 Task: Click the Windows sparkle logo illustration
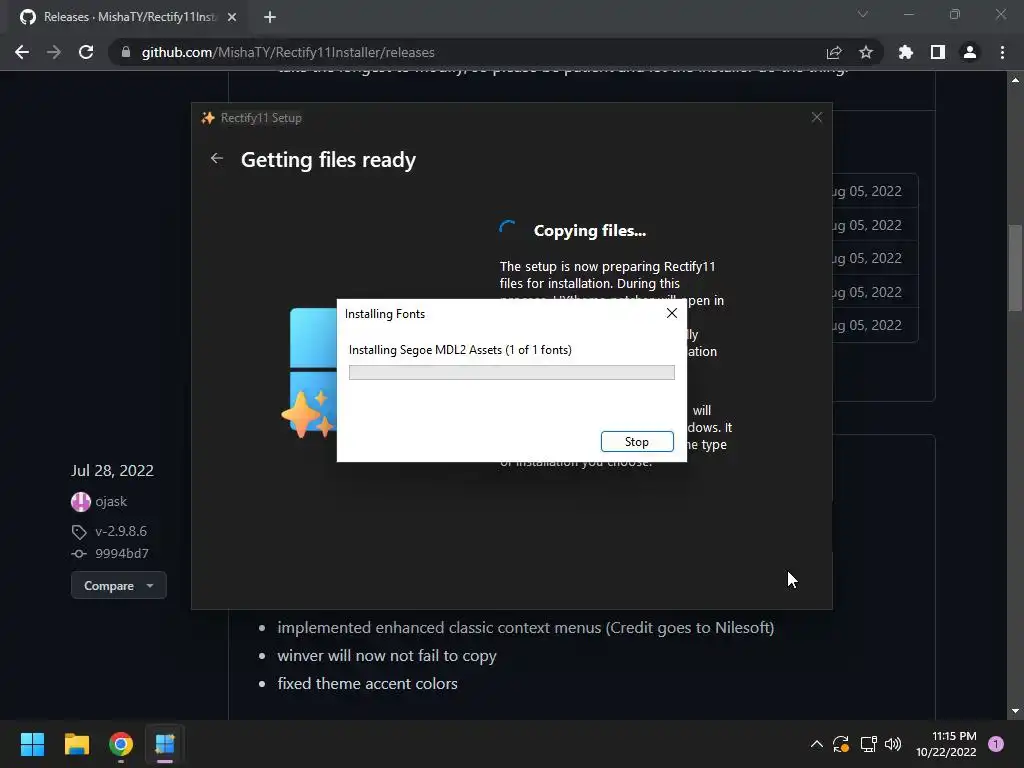tap(310, 373)
